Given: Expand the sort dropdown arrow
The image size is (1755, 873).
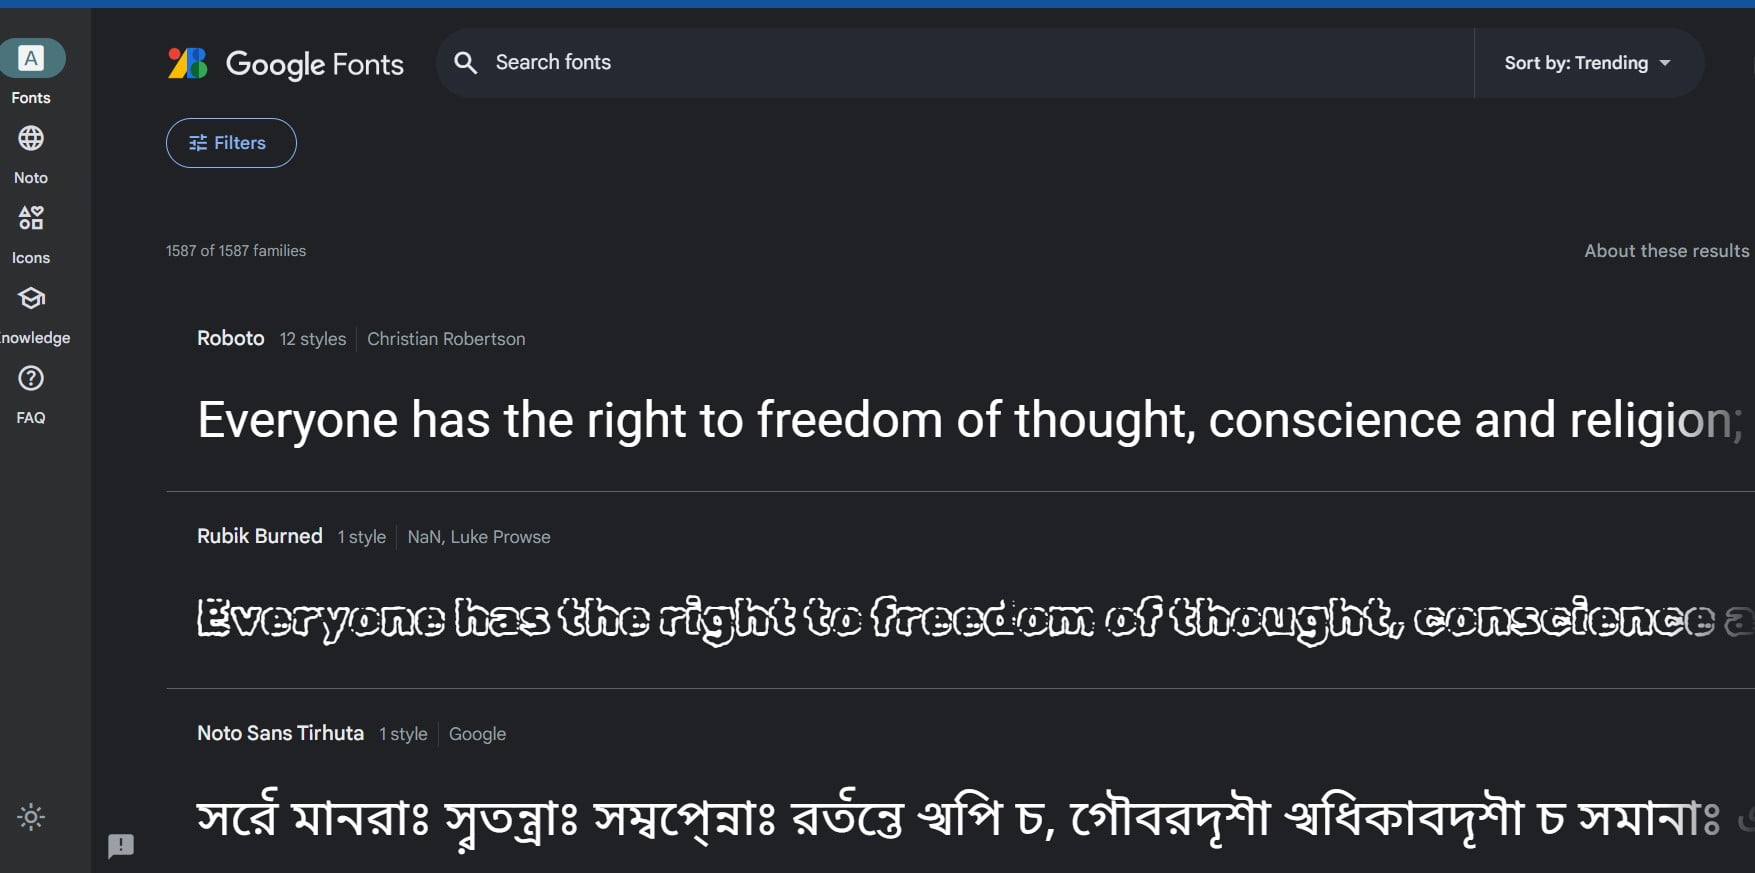Looking at the screenshot, I should (x=1665, y=63).
